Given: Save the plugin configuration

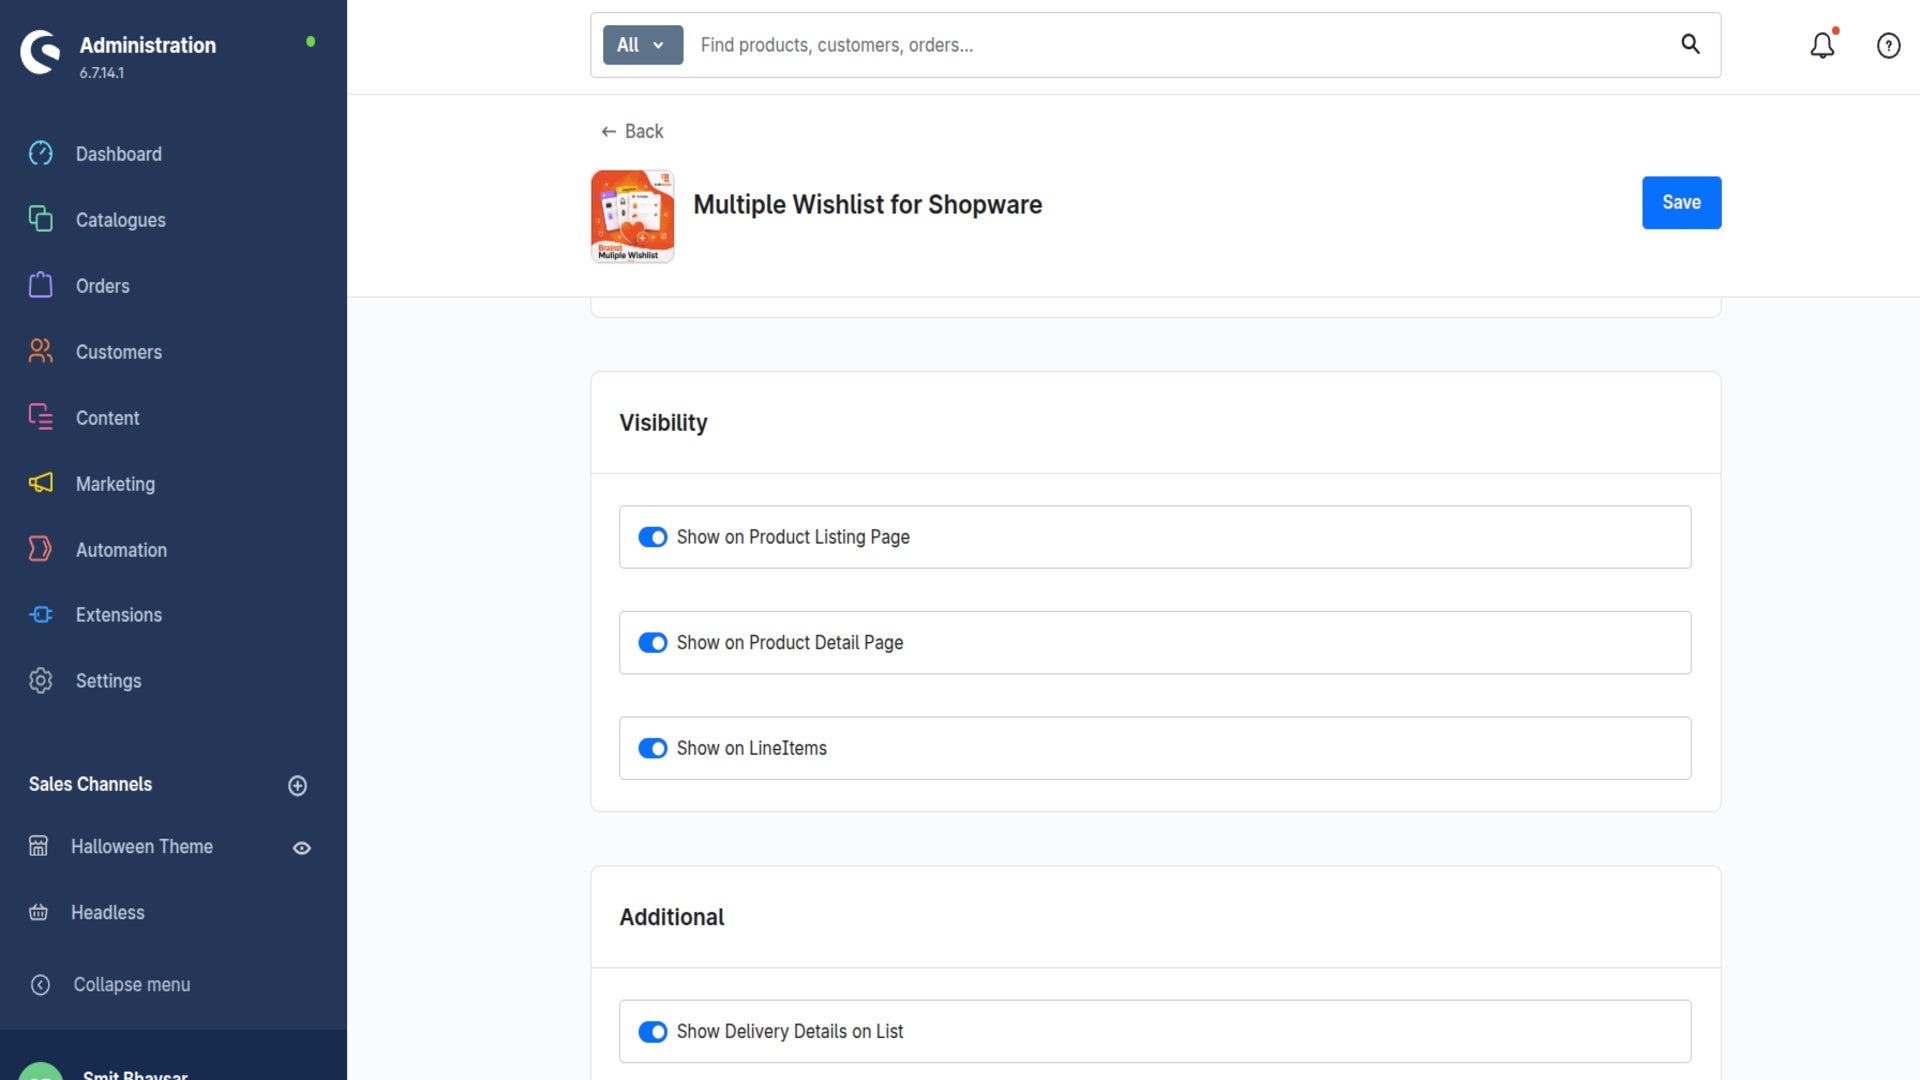Looking at the screenshot, I should [x=1681, y=203].
